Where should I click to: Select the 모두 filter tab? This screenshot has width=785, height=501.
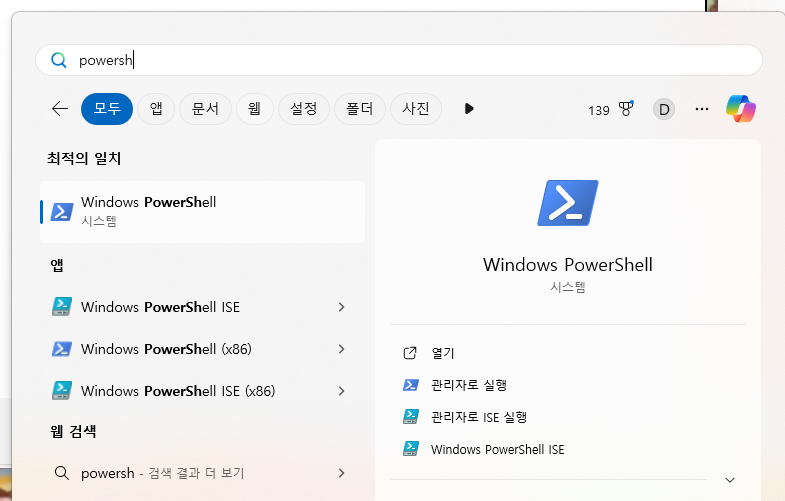[107, 109]
